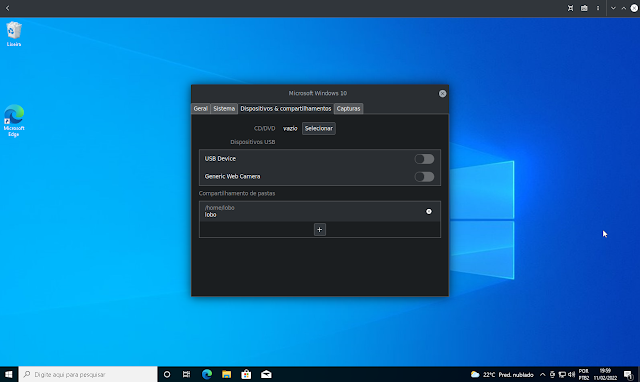Open Microsoft Store from the taskbar
The image size is (640, 382).
246,374
